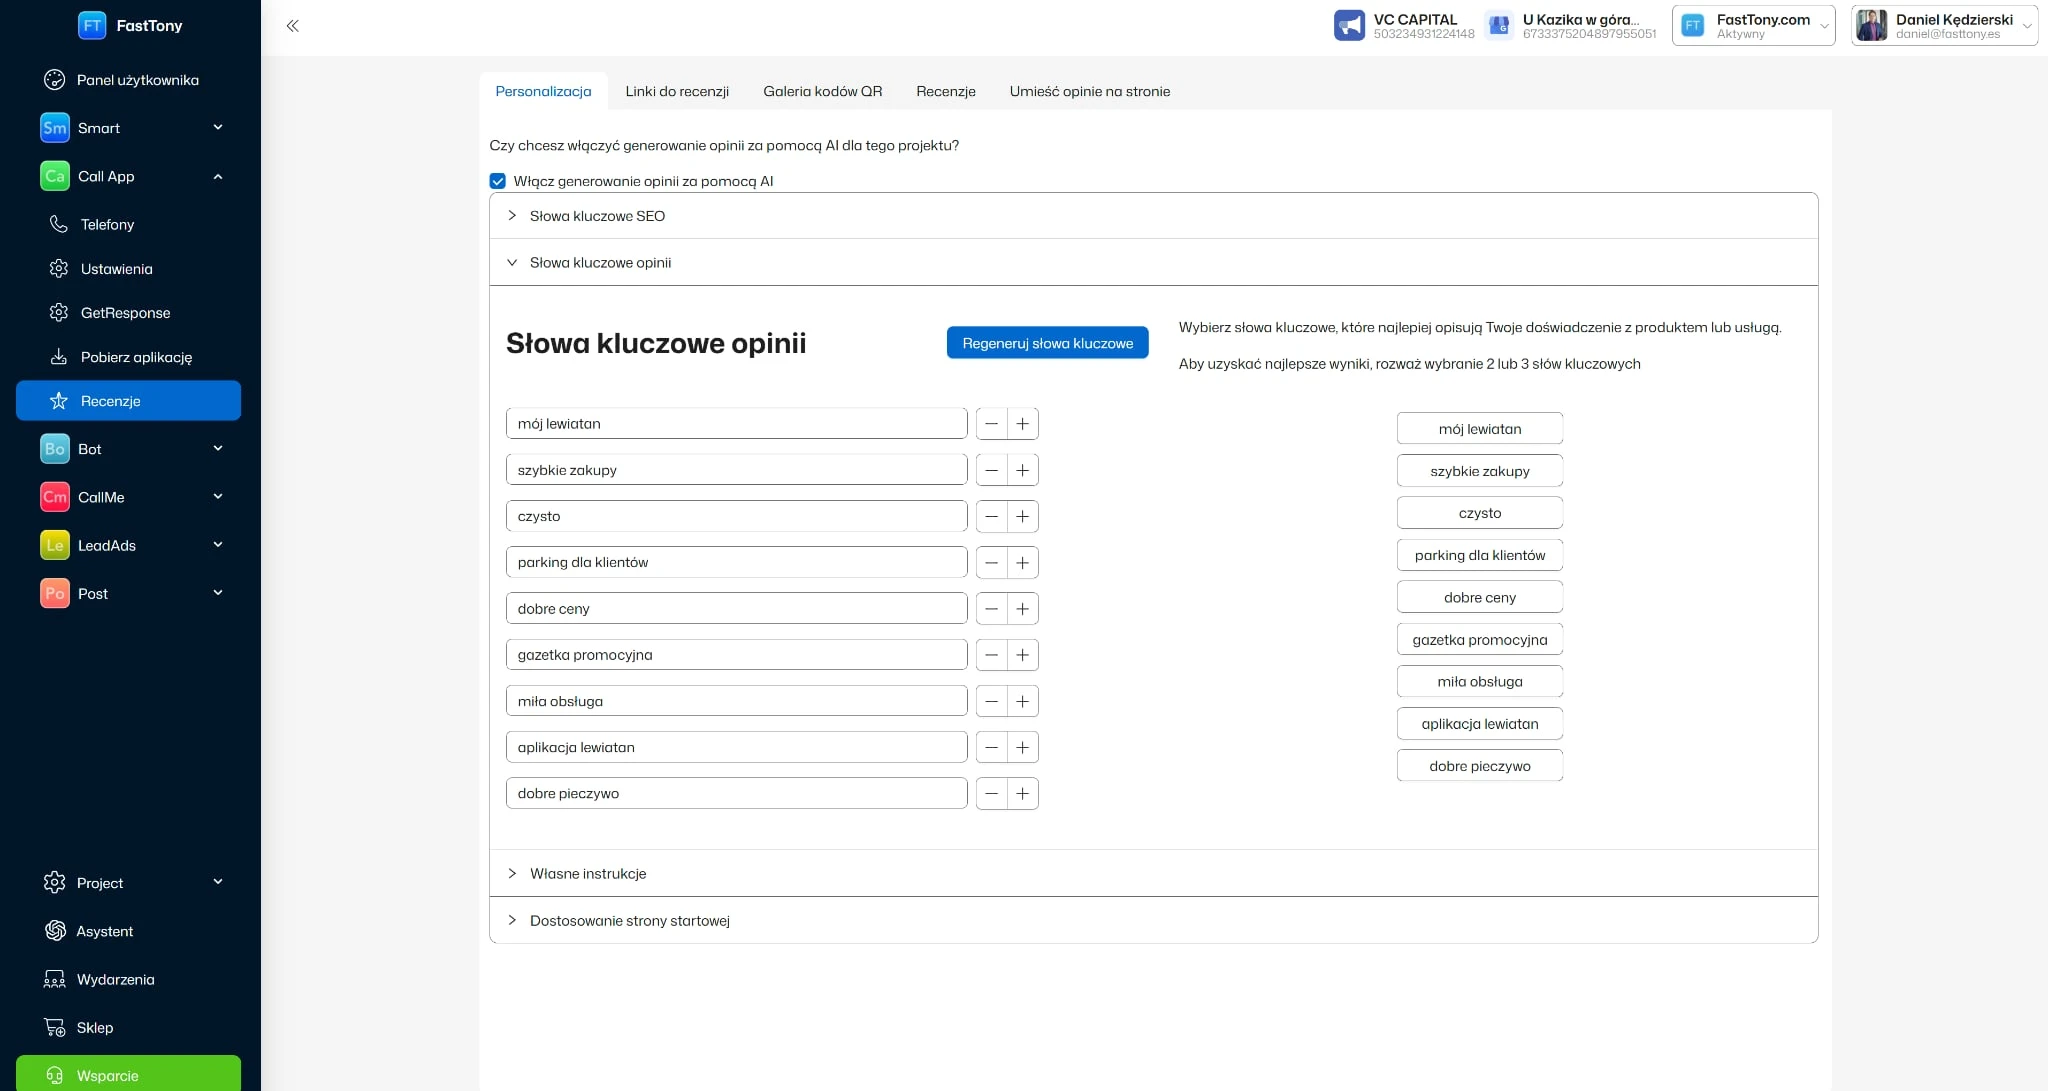The width and height of the screenshot is (2048, 1091).
Task: Click in the 'czysto' keyword input
Action: pos(737,516)
